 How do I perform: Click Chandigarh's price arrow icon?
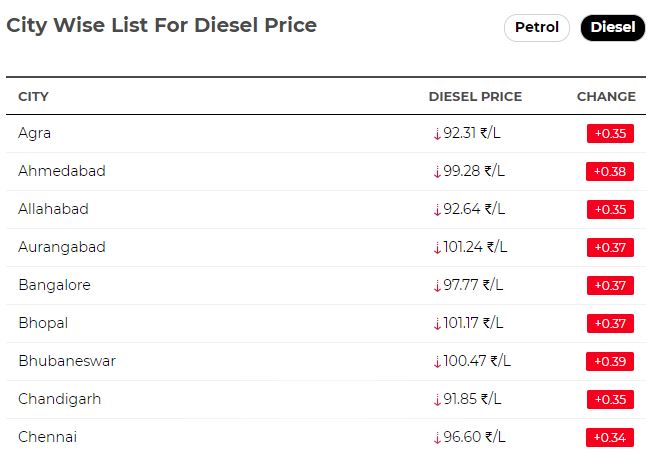(x=437, y=399)
